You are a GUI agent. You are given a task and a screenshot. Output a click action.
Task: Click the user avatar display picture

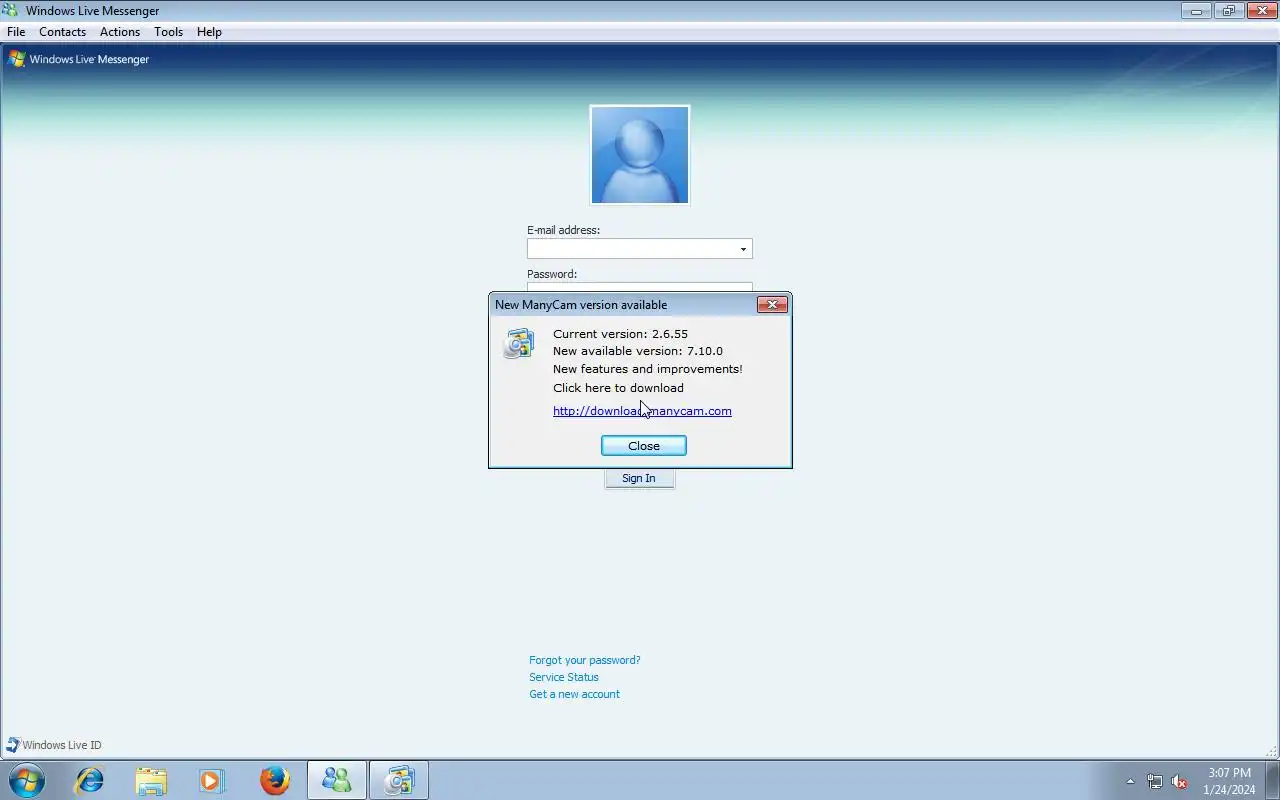[x=640, y=155]
